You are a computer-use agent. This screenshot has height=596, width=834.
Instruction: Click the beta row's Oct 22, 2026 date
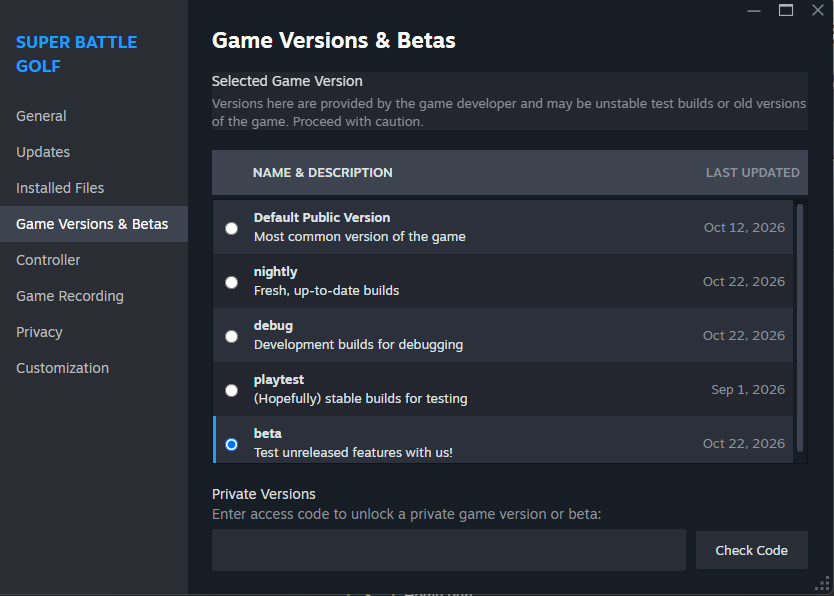(744, 443)
